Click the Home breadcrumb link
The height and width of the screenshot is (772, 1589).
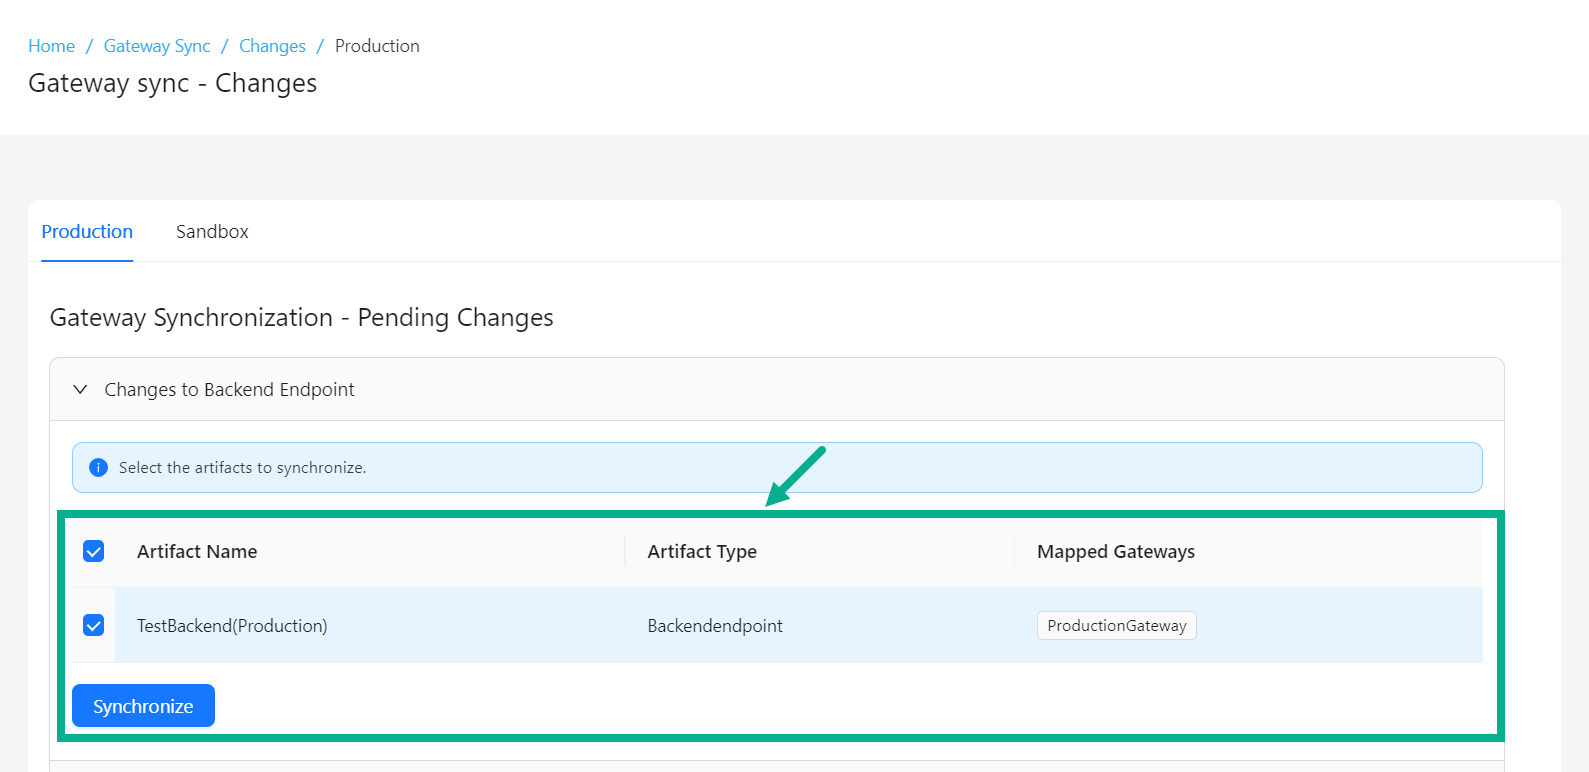pyautogui.click(x=51, y=46)
